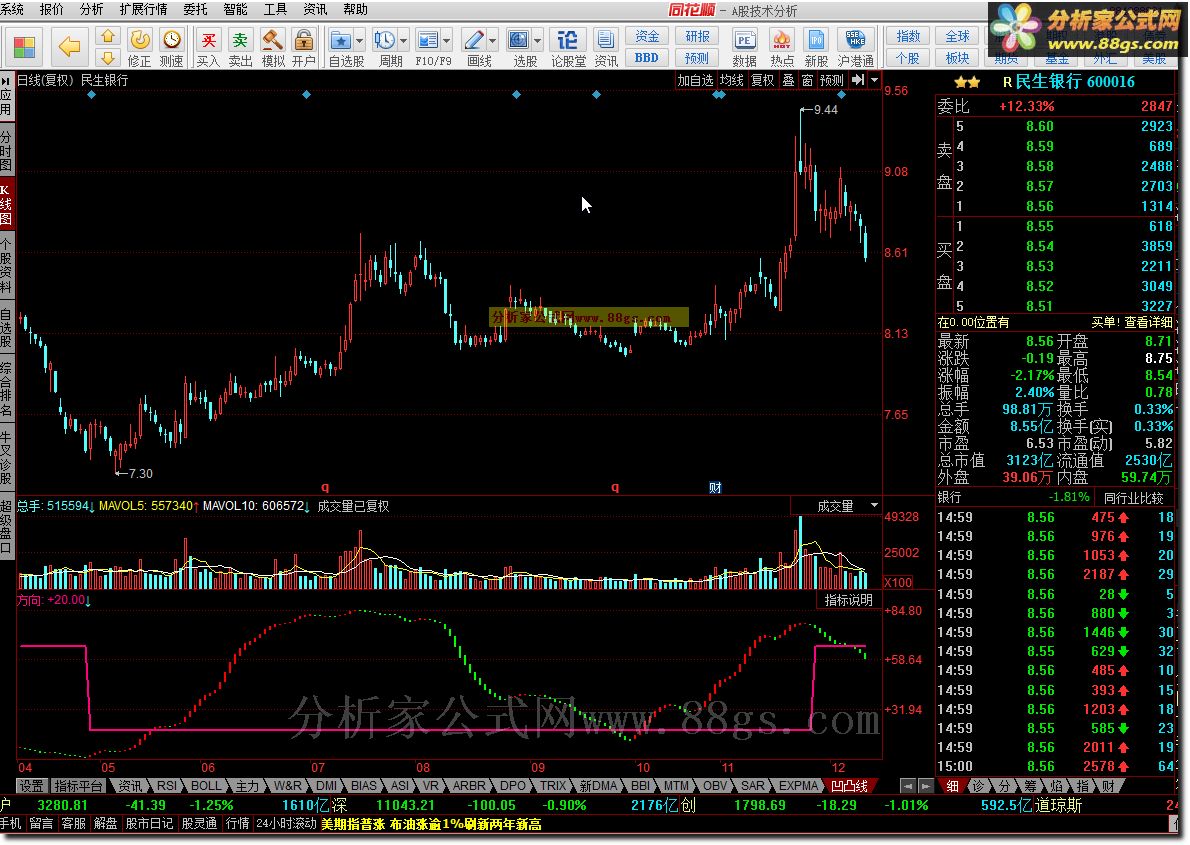Click the colorful home squares icon
1190x845 pixels.
pos(24,46)
